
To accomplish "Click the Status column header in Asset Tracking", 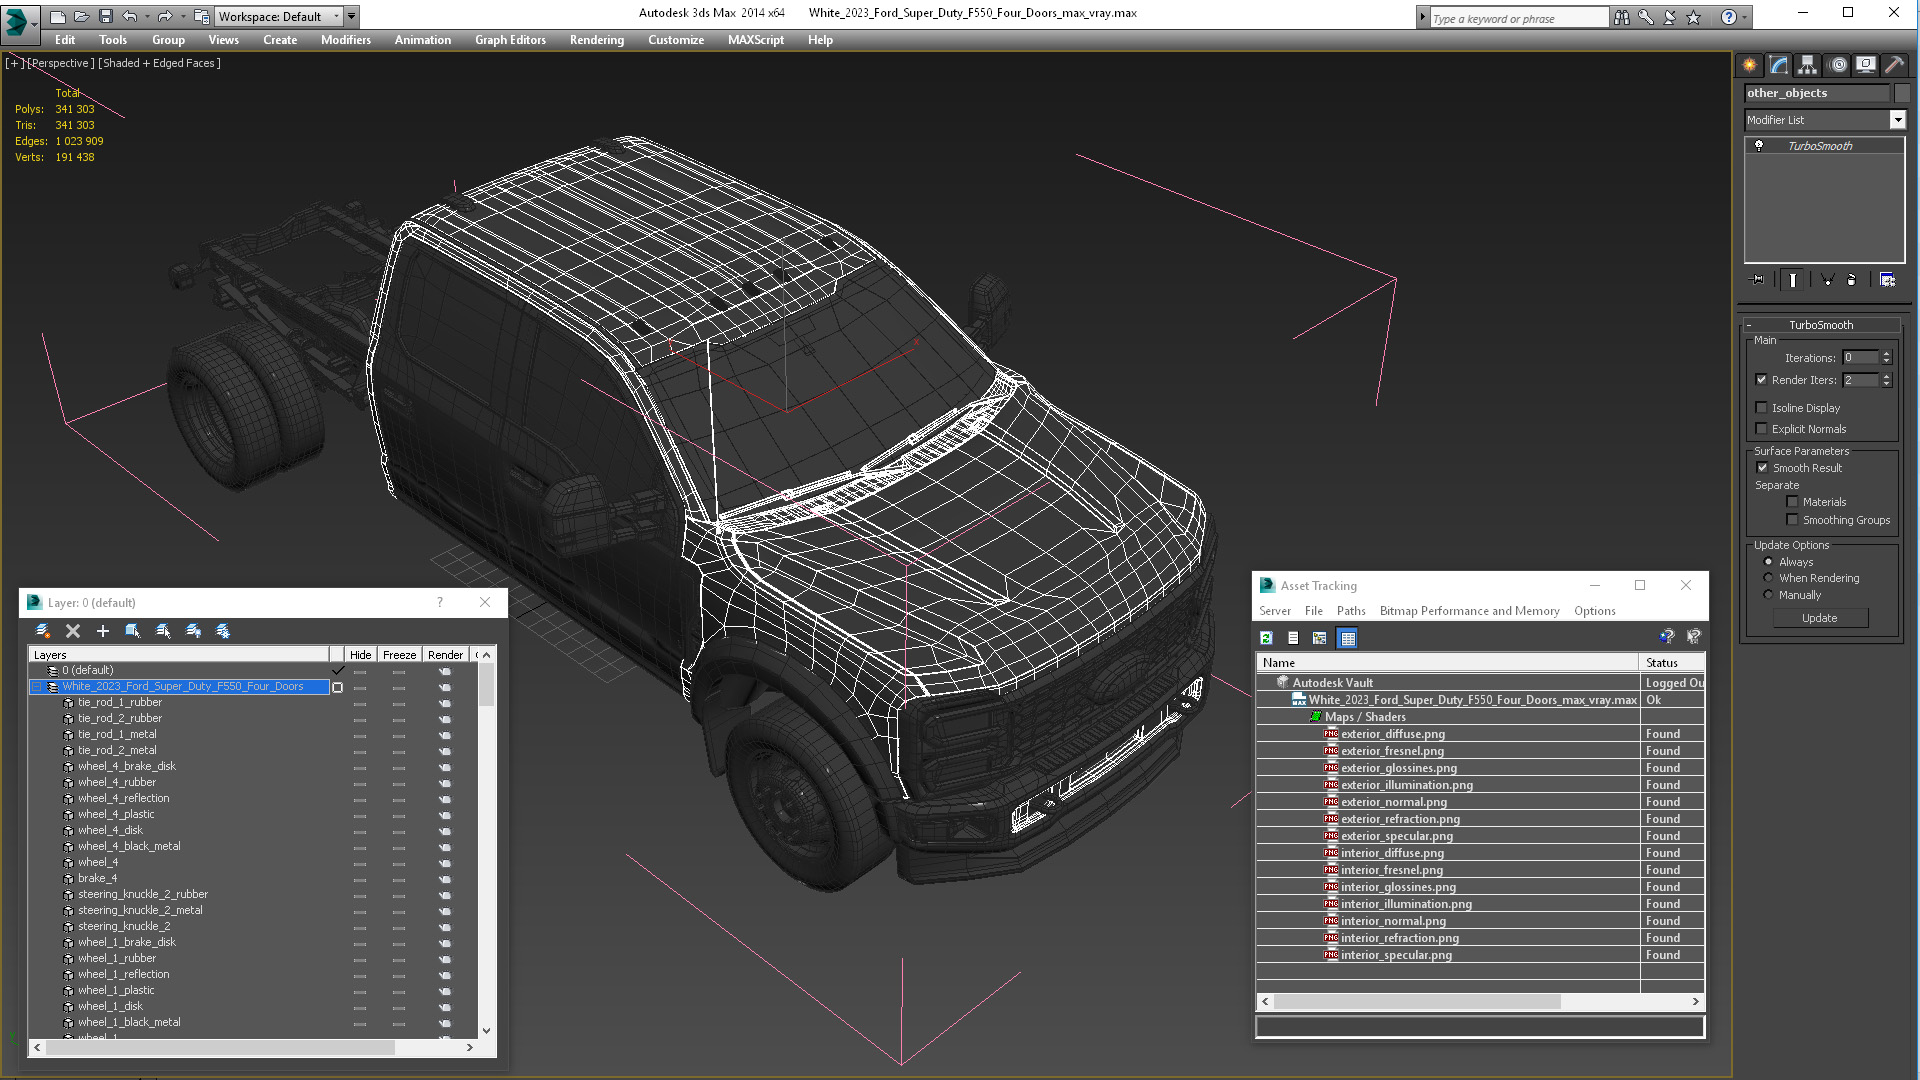I will (x=1672, y=663).
